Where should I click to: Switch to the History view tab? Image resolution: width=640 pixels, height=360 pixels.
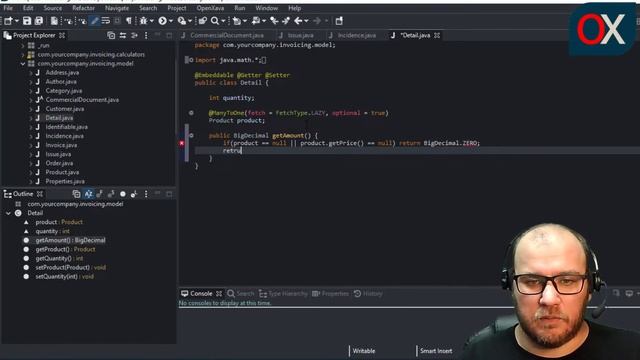368,293
